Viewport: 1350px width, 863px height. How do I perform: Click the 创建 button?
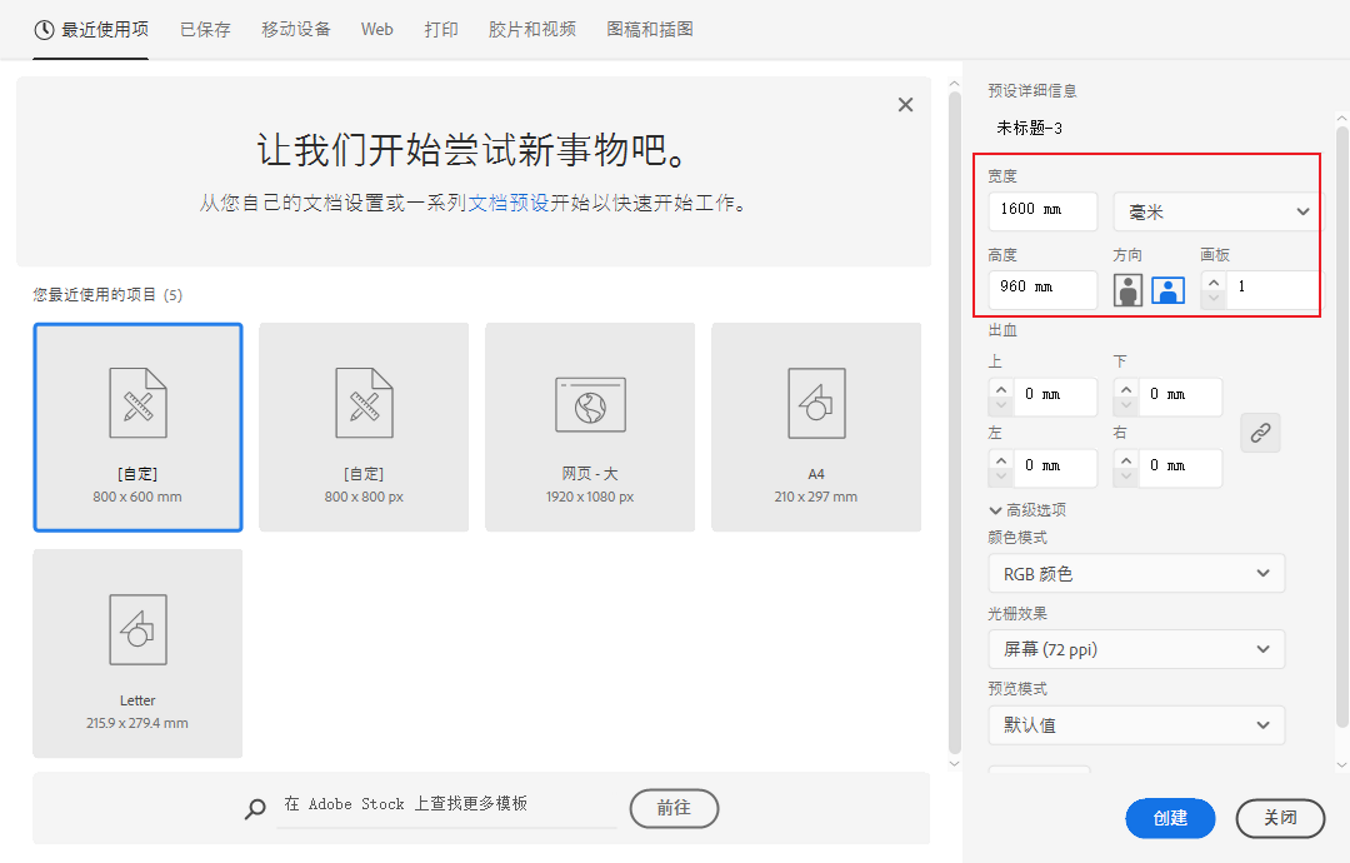pyautogui.click(x=1170, y=819)
